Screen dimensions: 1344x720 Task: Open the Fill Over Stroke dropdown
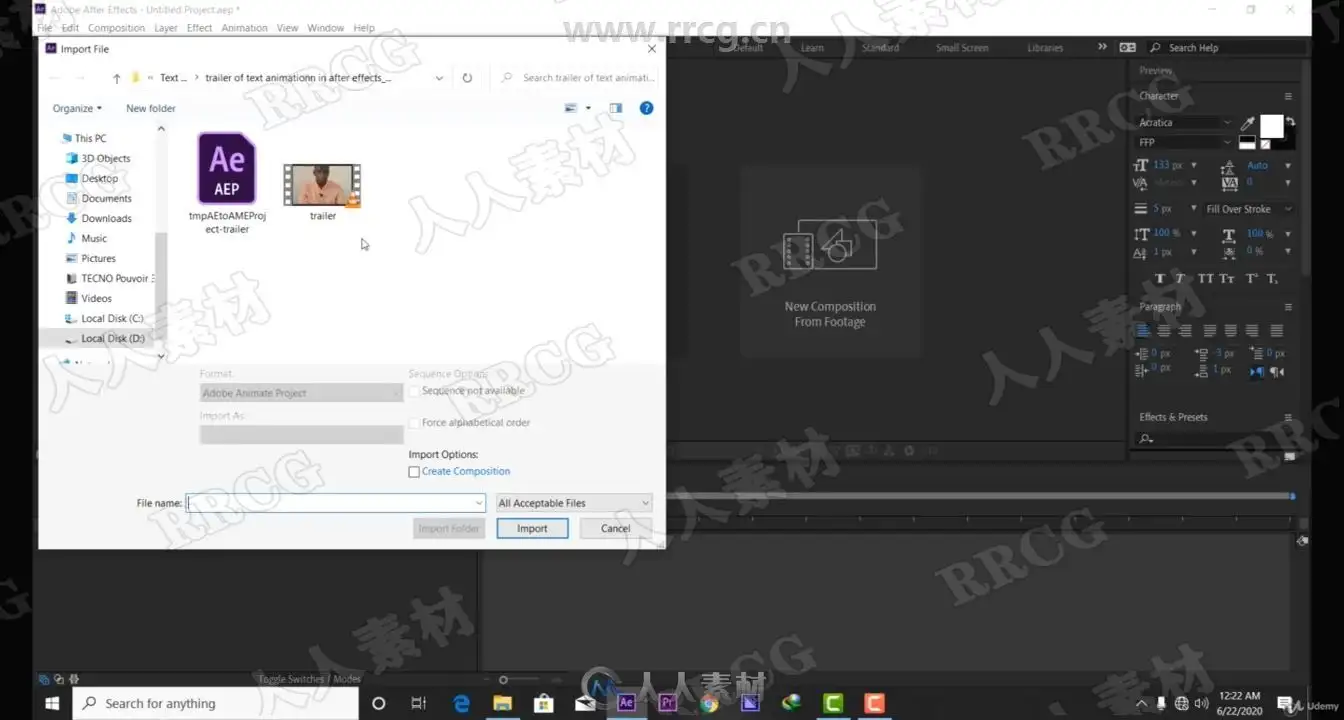(x=1249, y=209)
